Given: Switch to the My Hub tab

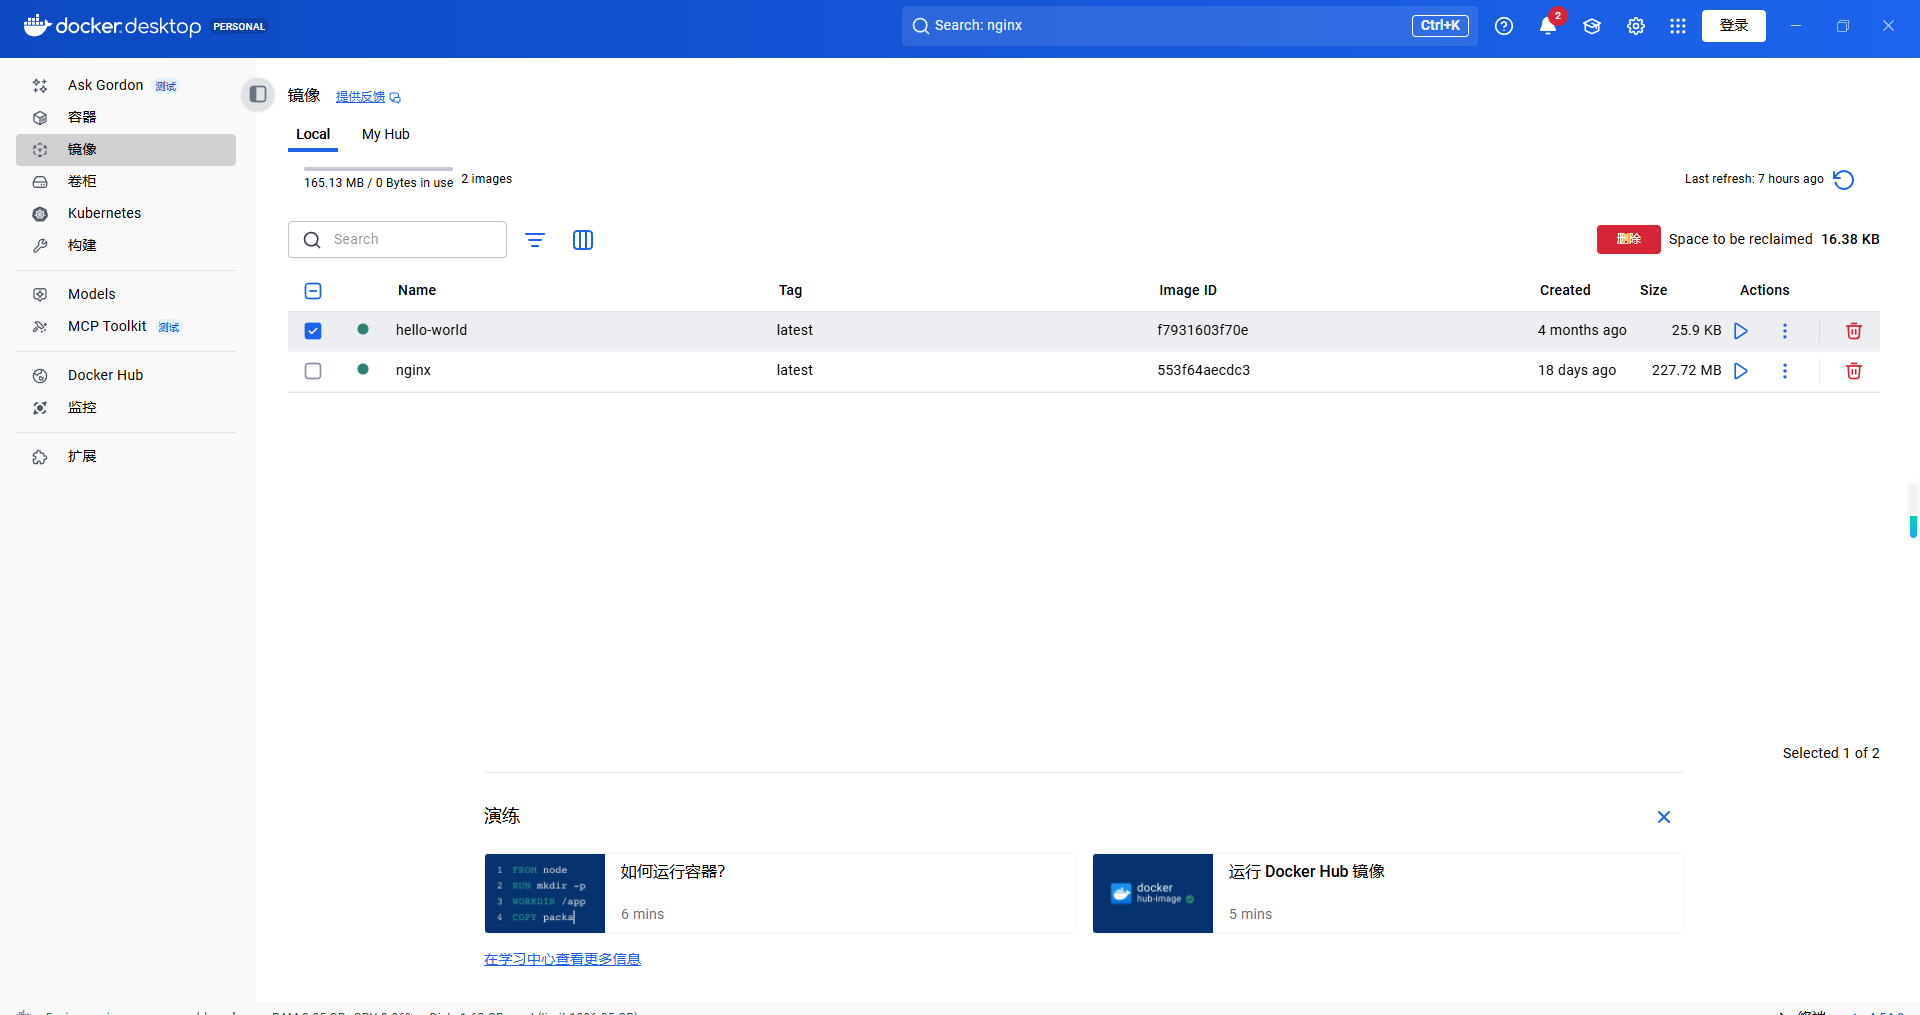Looking at the screenshot, I should tap(386, 135).
